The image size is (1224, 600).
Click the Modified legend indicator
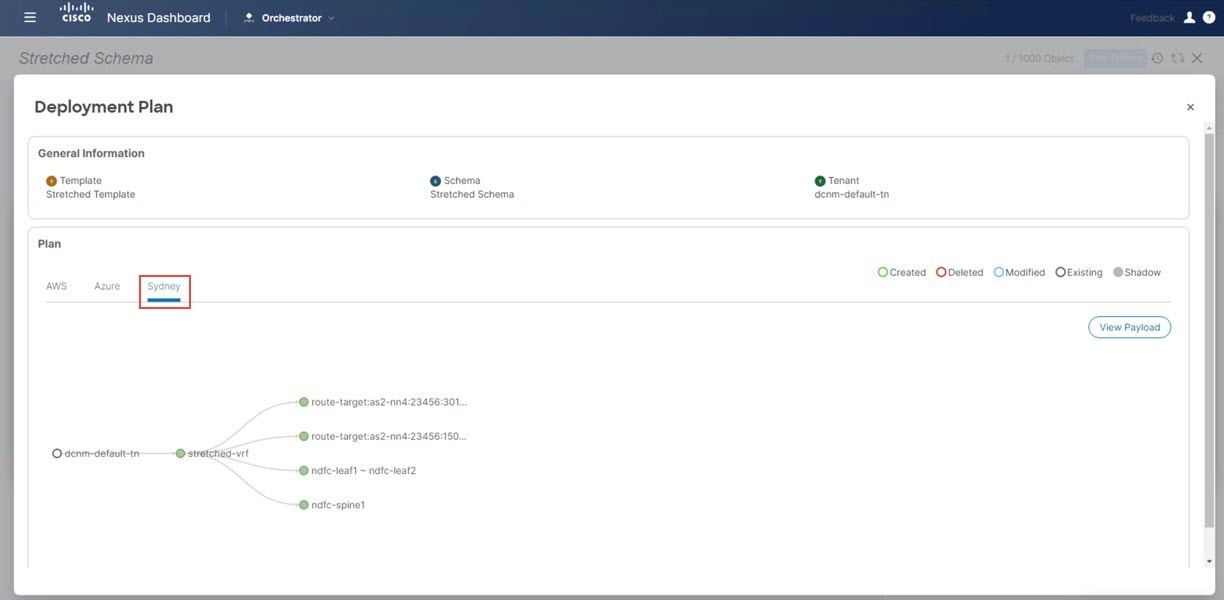pos(999,272)
